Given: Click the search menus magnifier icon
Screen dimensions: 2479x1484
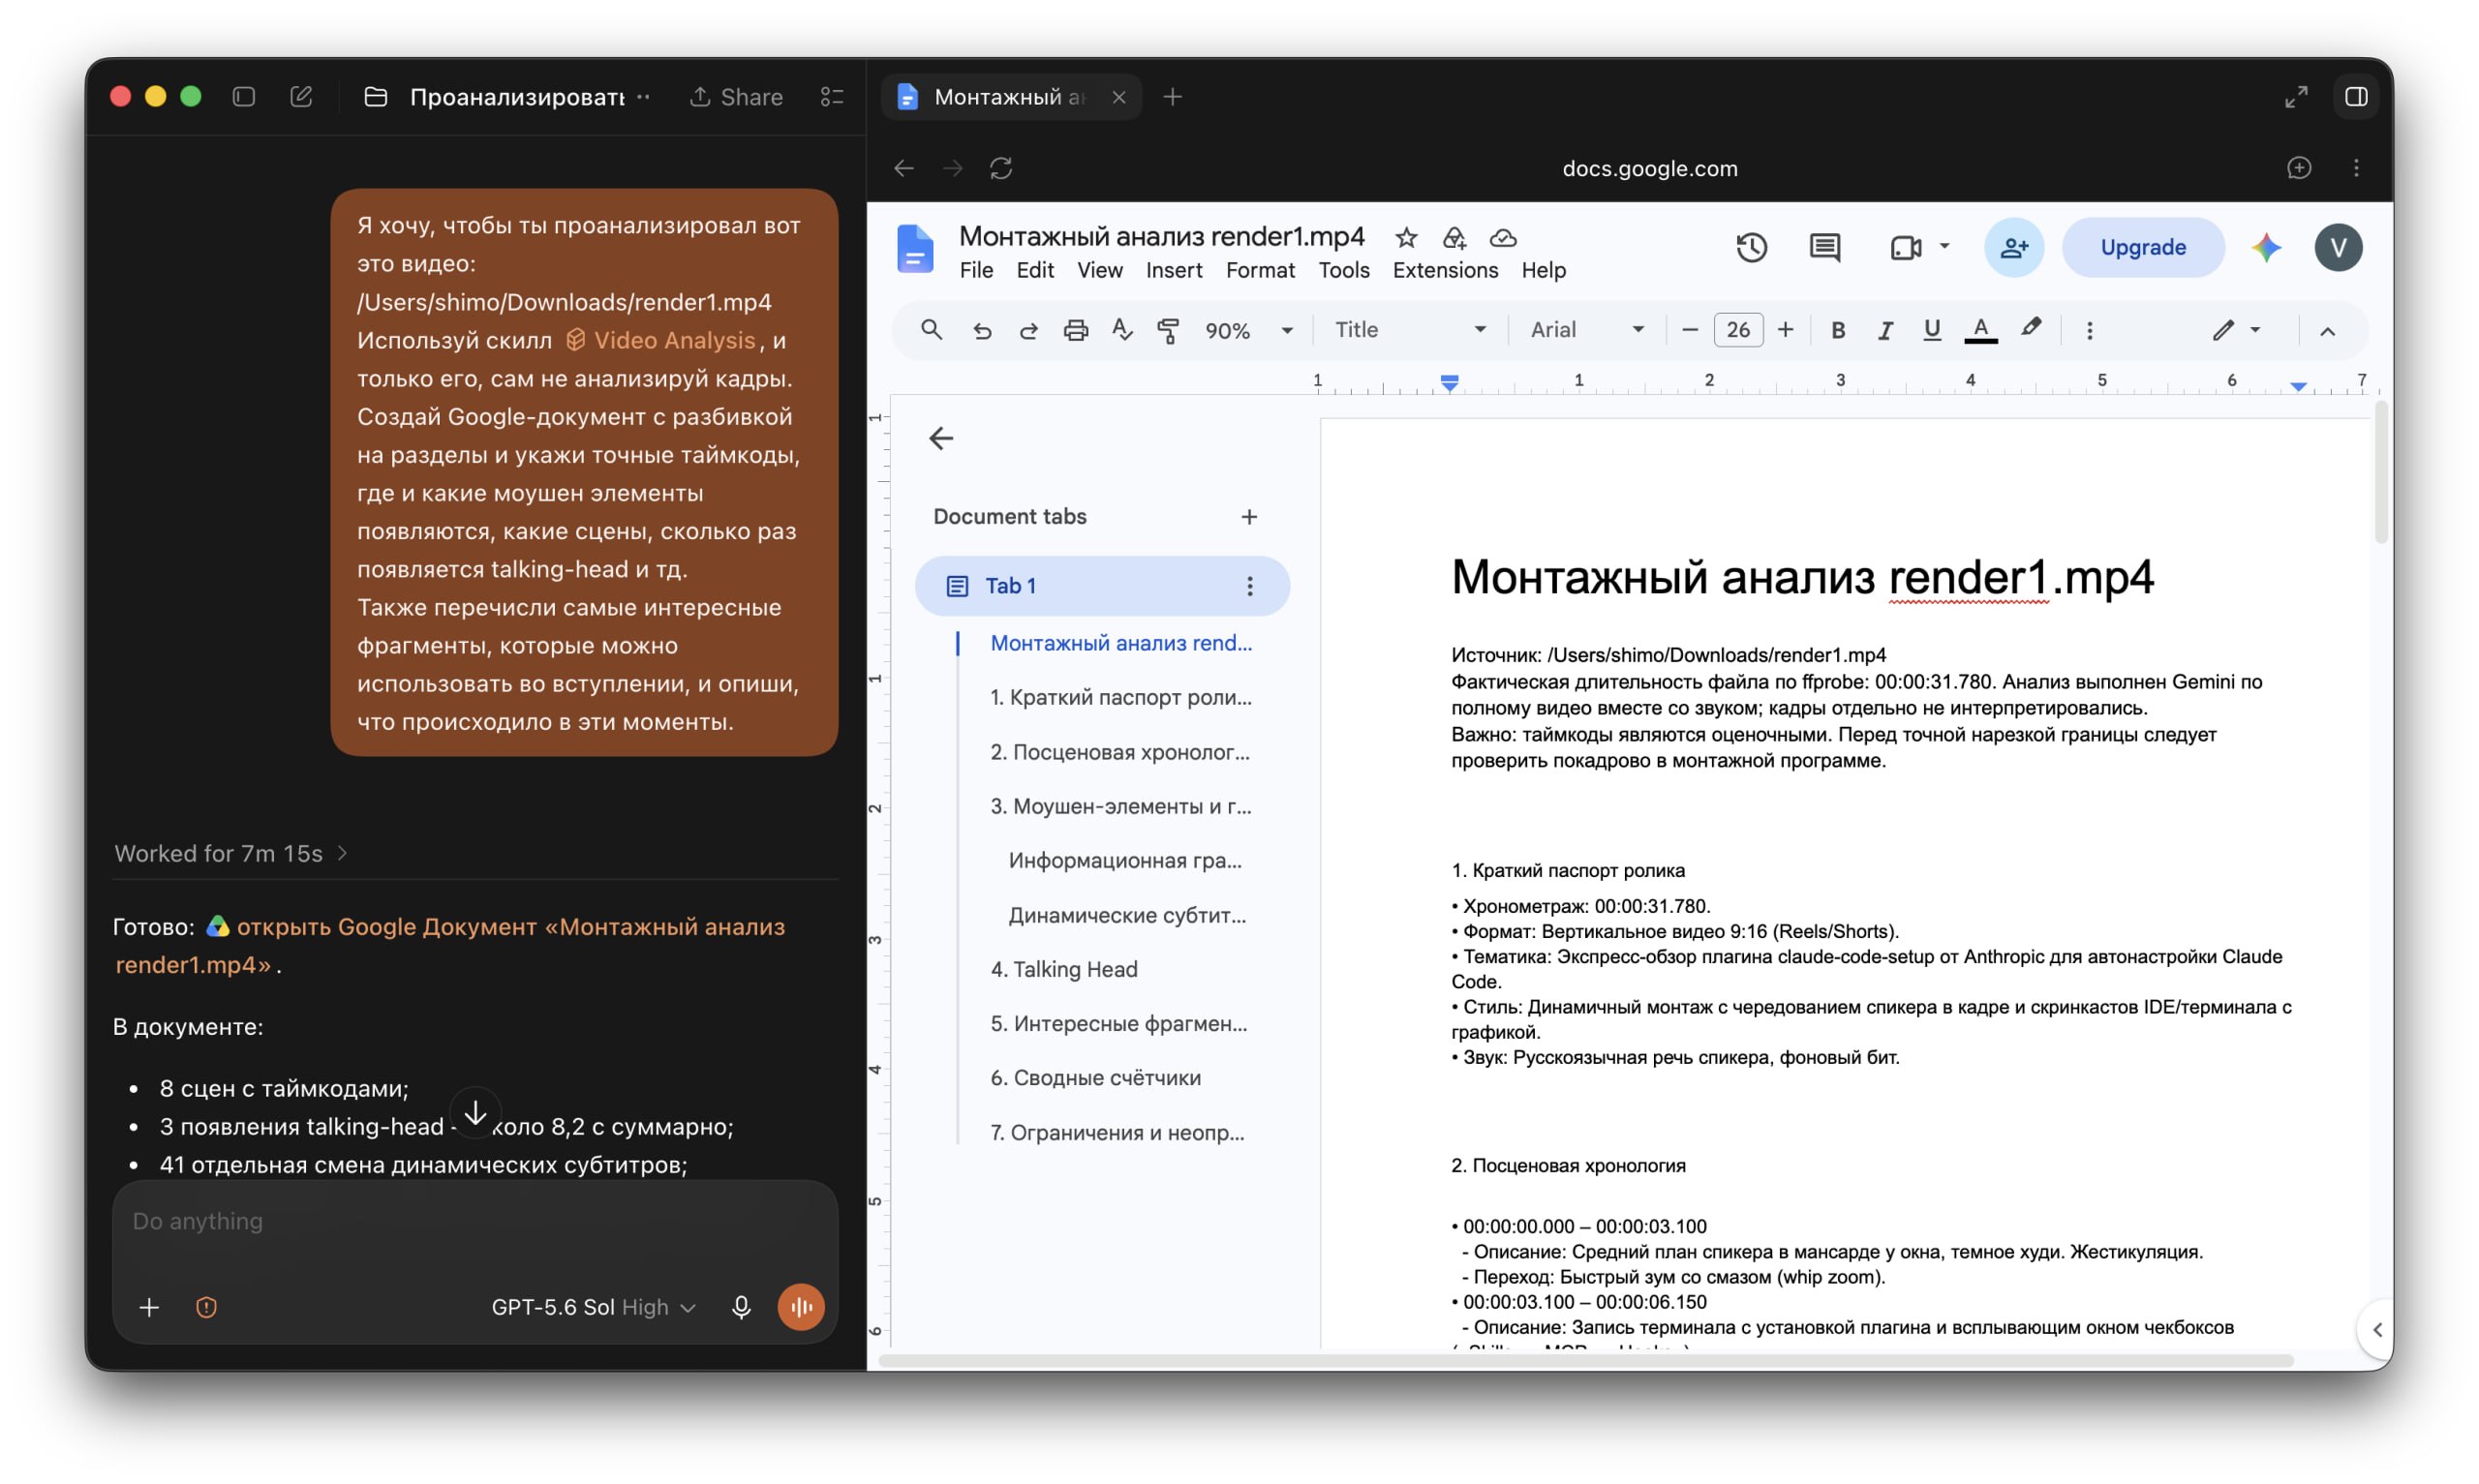Looking at the screenshot, I should click(x=931, y=330).
